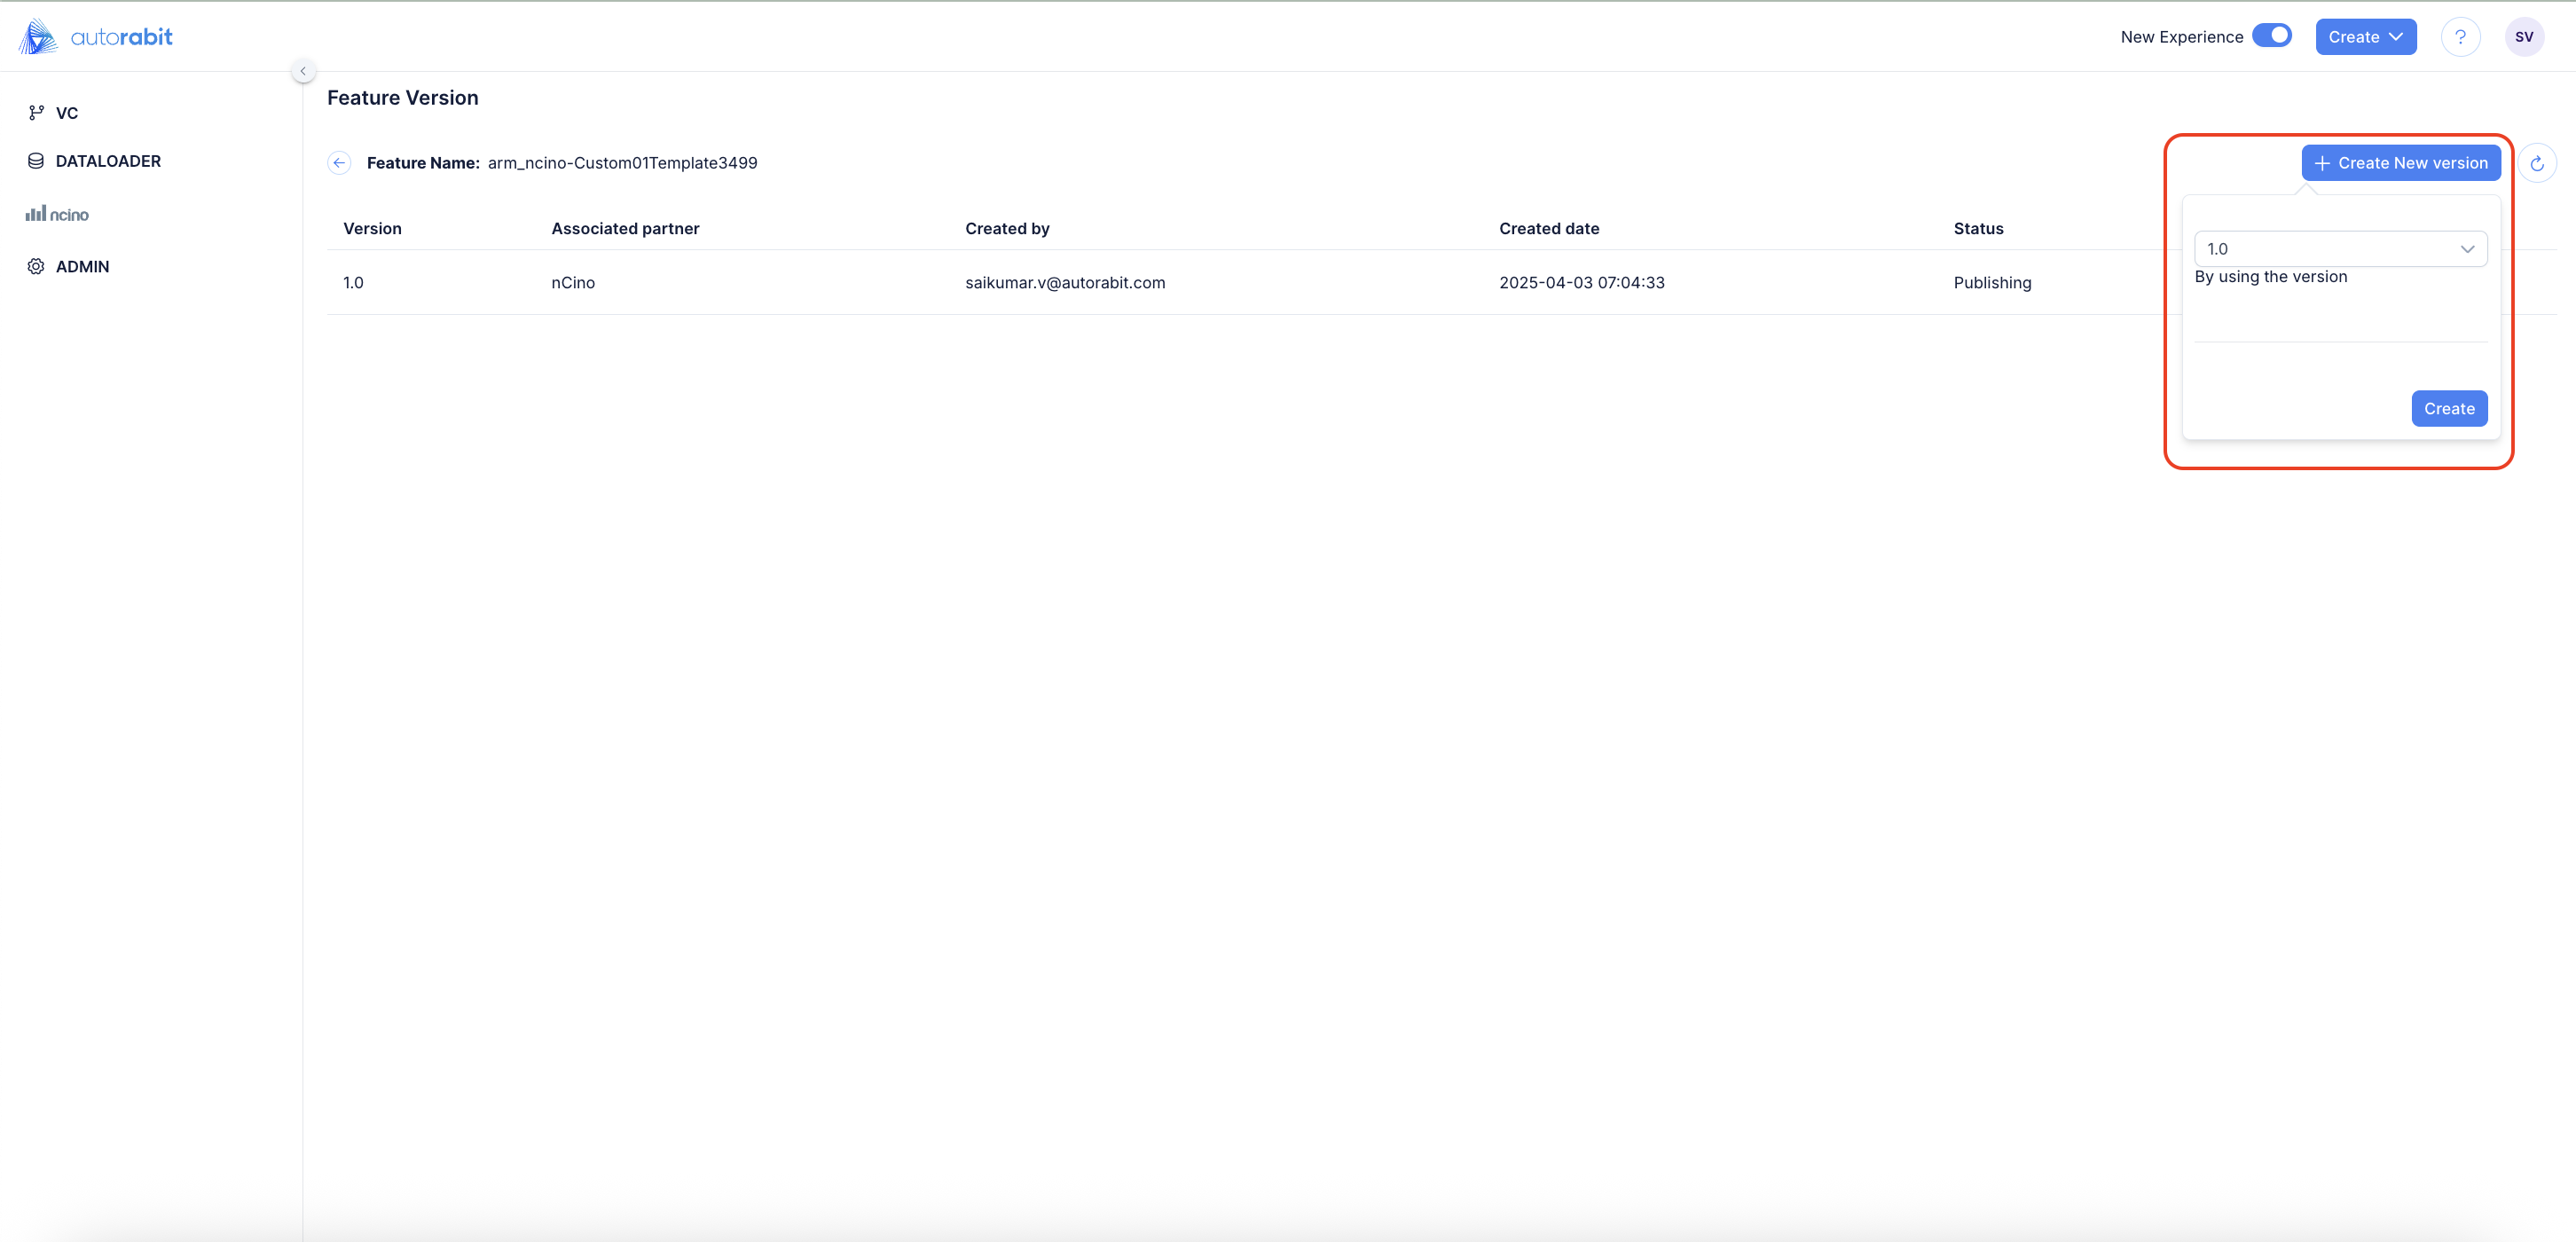Open the help question mark icon
This screenshot has height=1242, width=2576.
2460,37
